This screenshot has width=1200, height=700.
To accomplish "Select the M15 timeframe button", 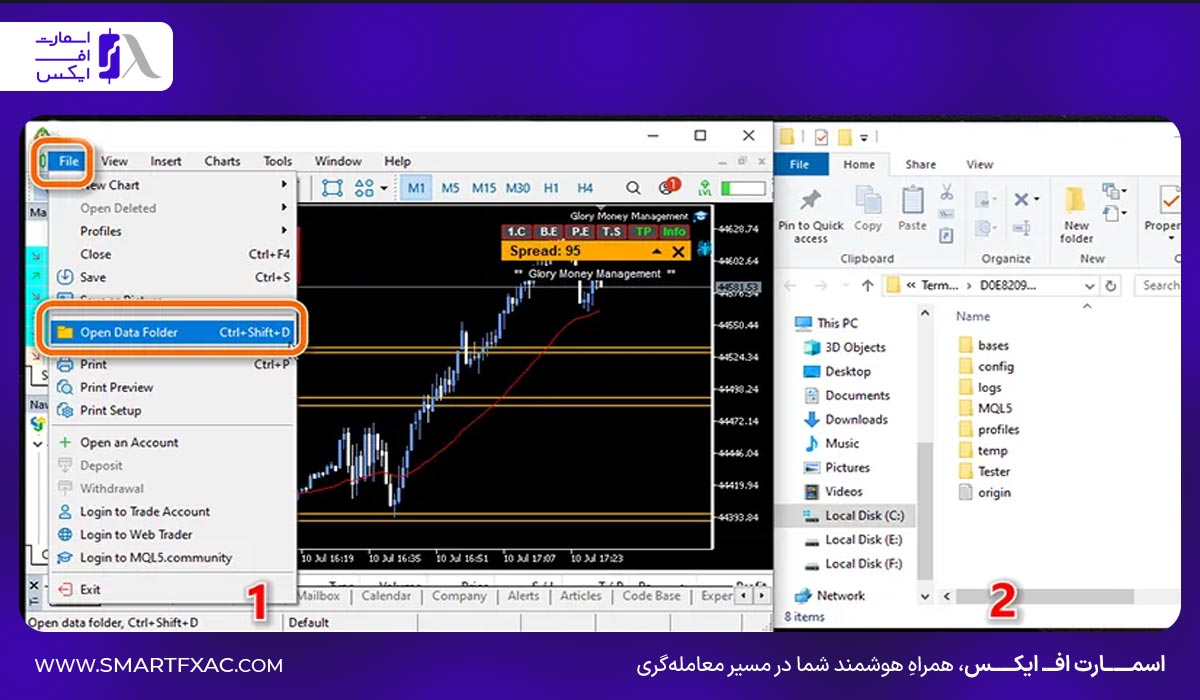I will click(484, 187).
